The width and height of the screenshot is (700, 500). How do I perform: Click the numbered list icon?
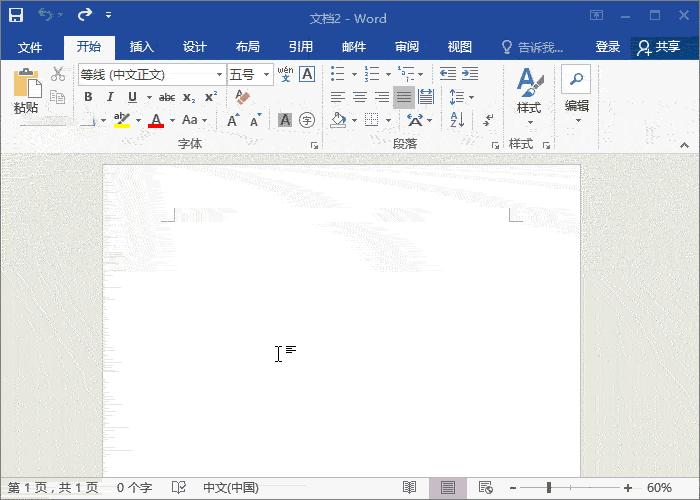[x=371, y=74]
